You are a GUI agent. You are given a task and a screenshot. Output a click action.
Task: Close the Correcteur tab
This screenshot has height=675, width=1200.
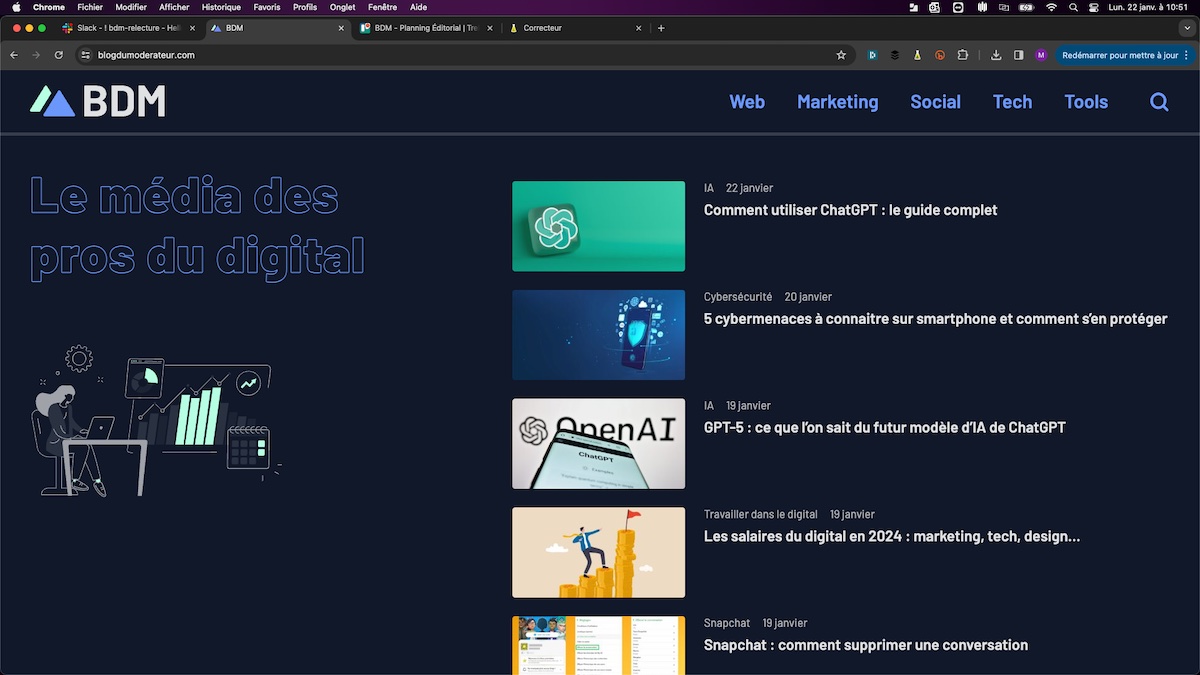[639, 28]
